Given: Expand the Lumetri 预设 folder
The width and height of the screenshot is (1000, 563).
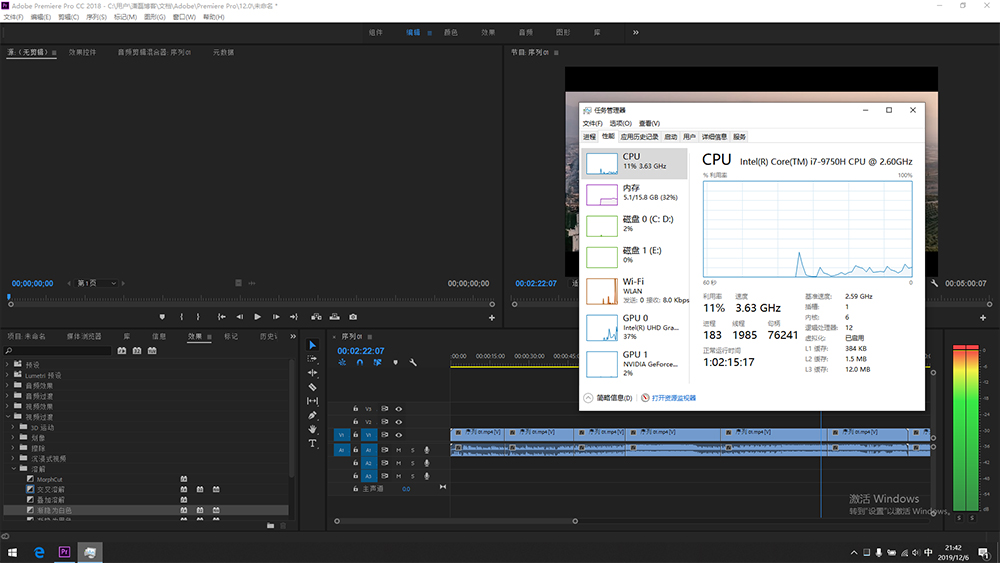Looking at the screenshot, I should pyautogui.click(x=8, y=375).
